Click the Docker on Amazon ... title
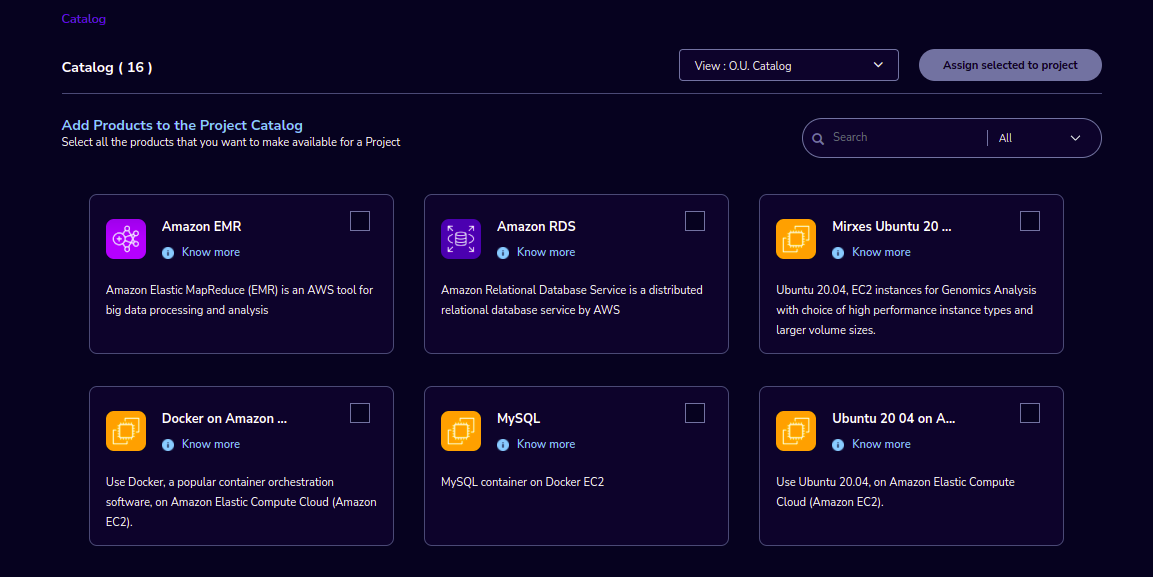 (x=224, y=418)
